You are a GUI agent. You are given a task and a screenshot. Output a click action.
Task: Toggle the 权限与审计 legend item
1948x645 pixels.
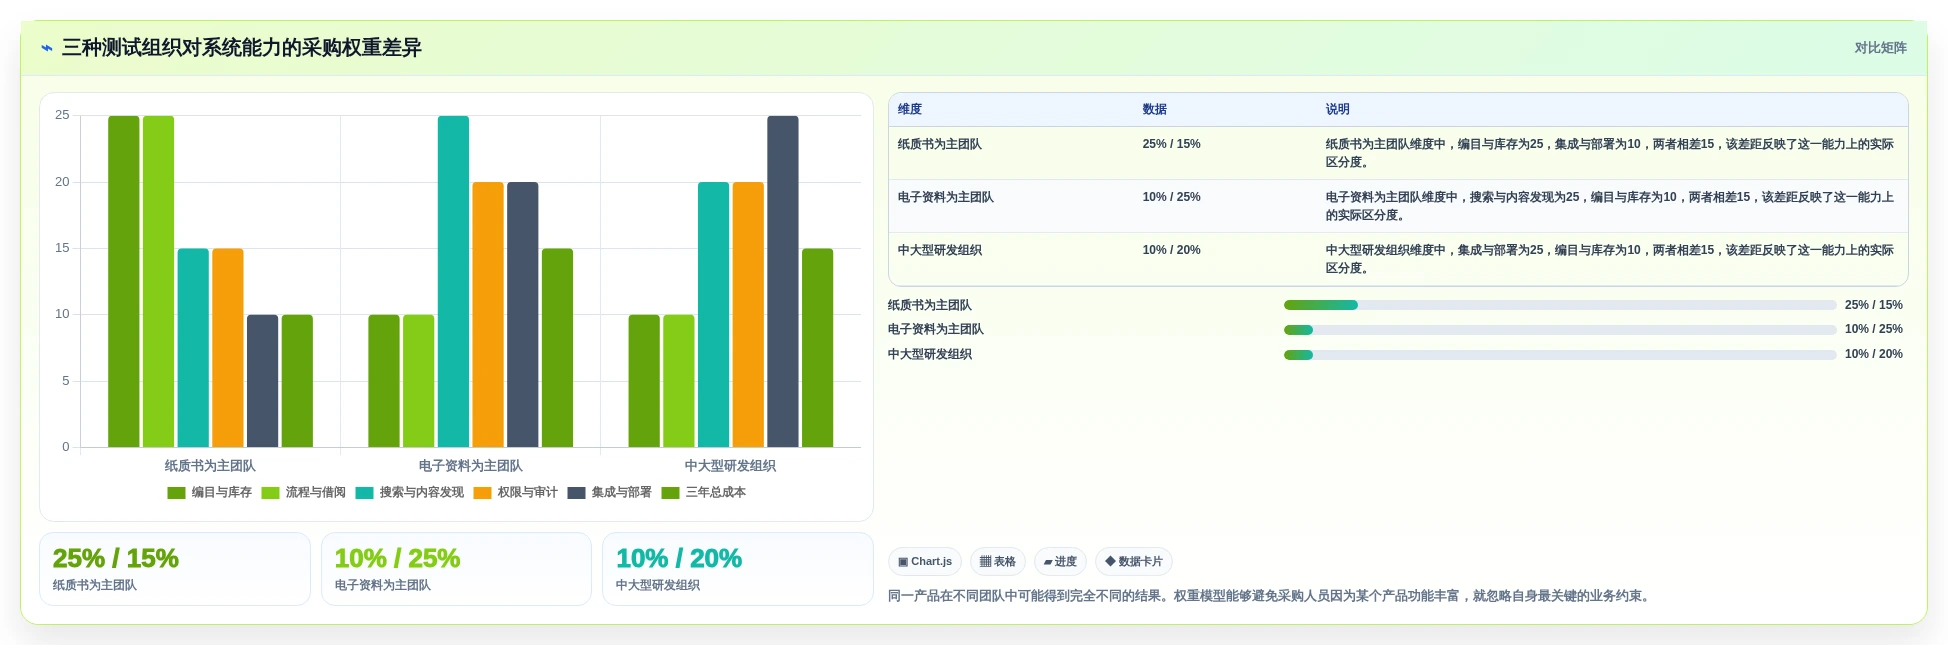click(x=515, y=493)
